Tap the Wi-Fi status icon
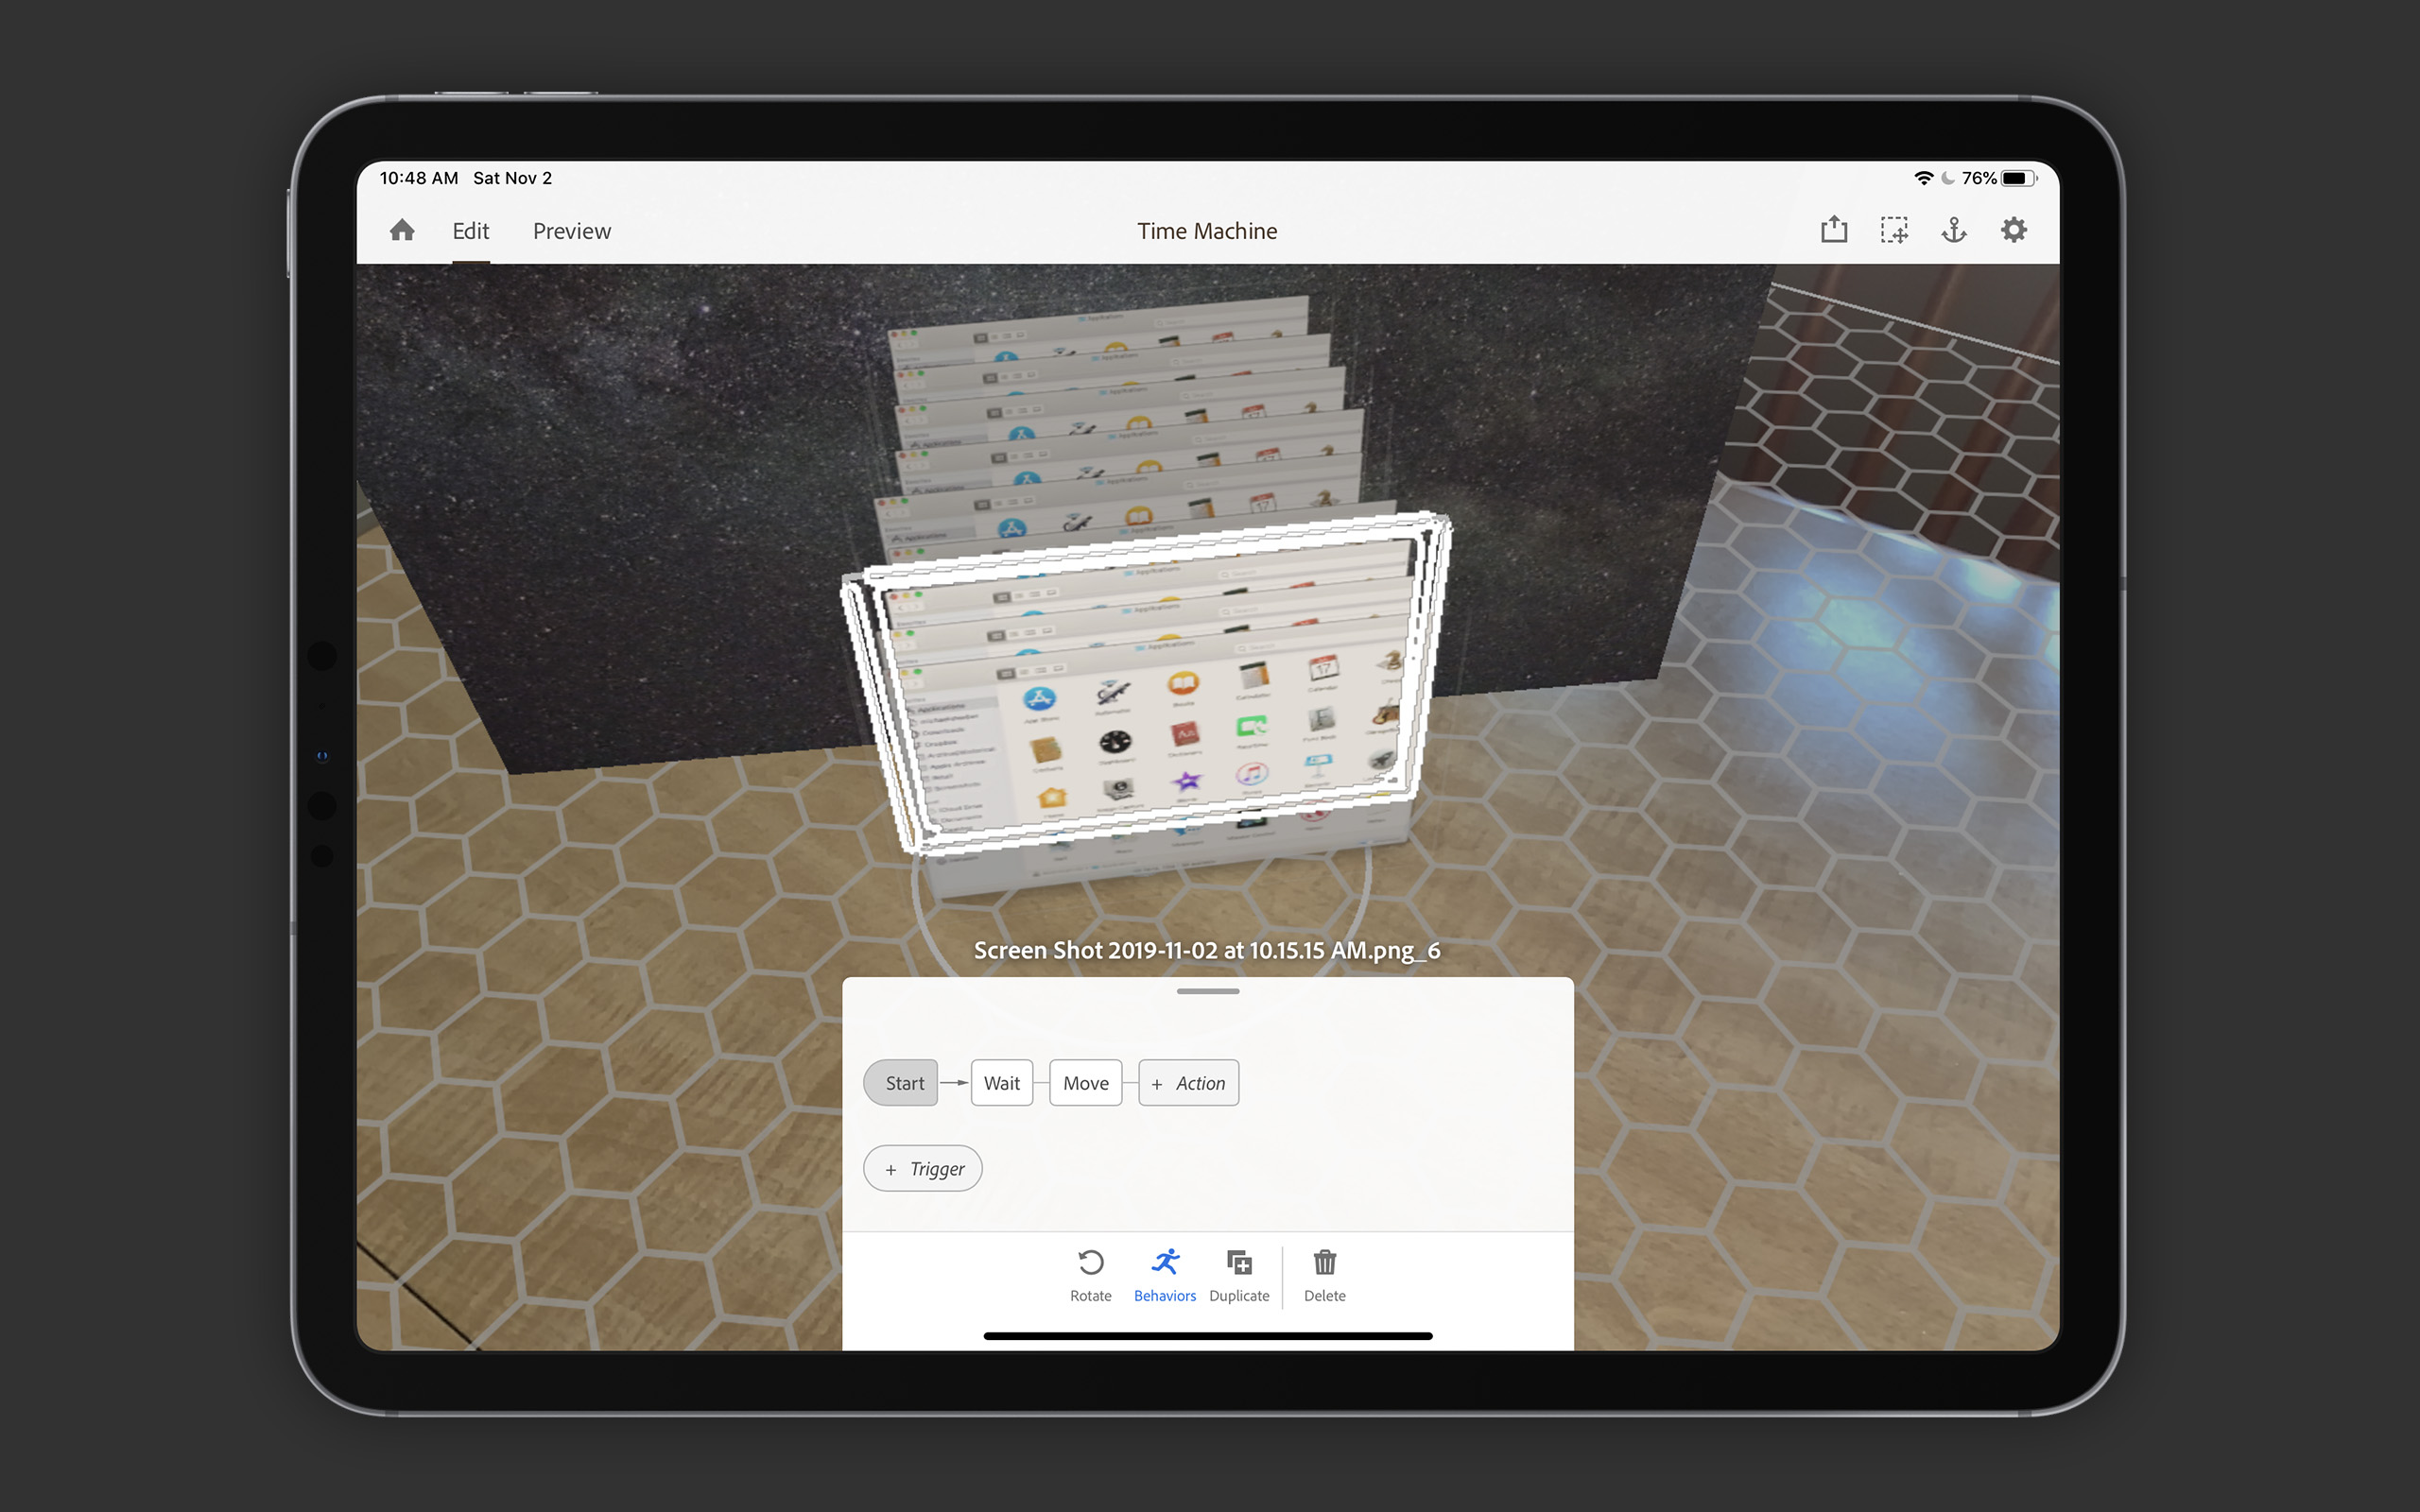Screen dimensions: 2420x1512 click(x=1923, y=177)
